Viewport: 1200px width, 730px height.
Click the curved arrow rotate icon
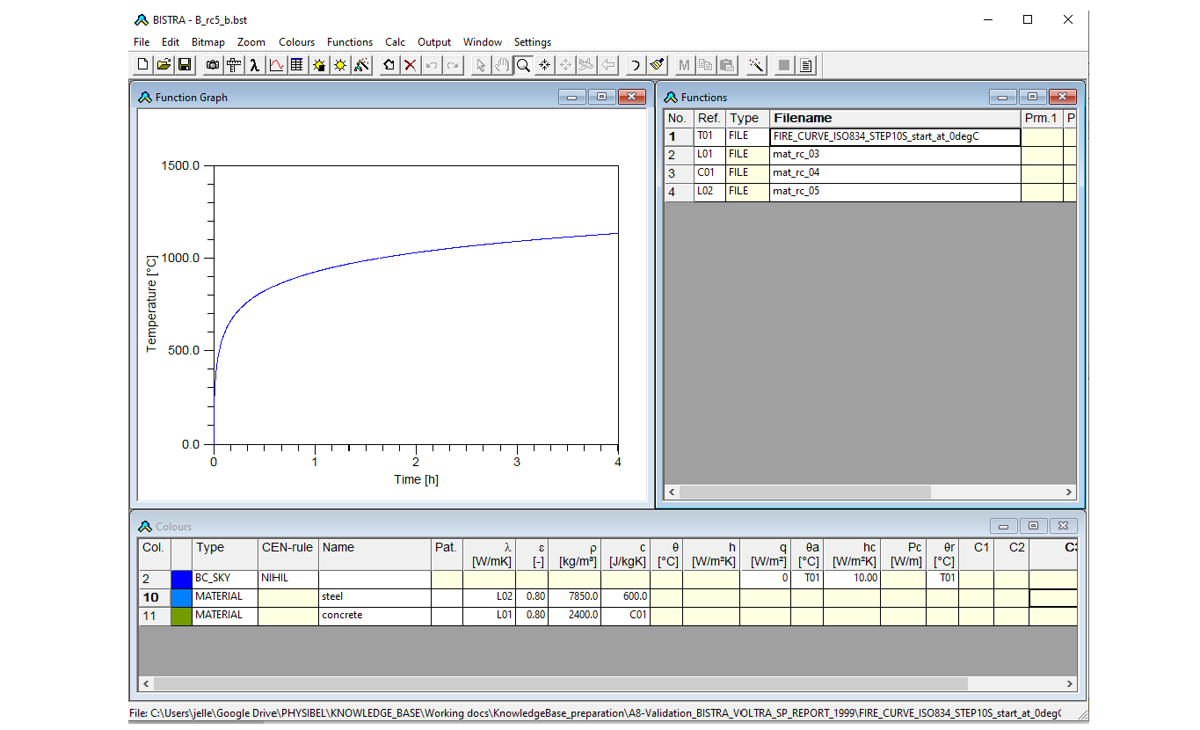635,65
